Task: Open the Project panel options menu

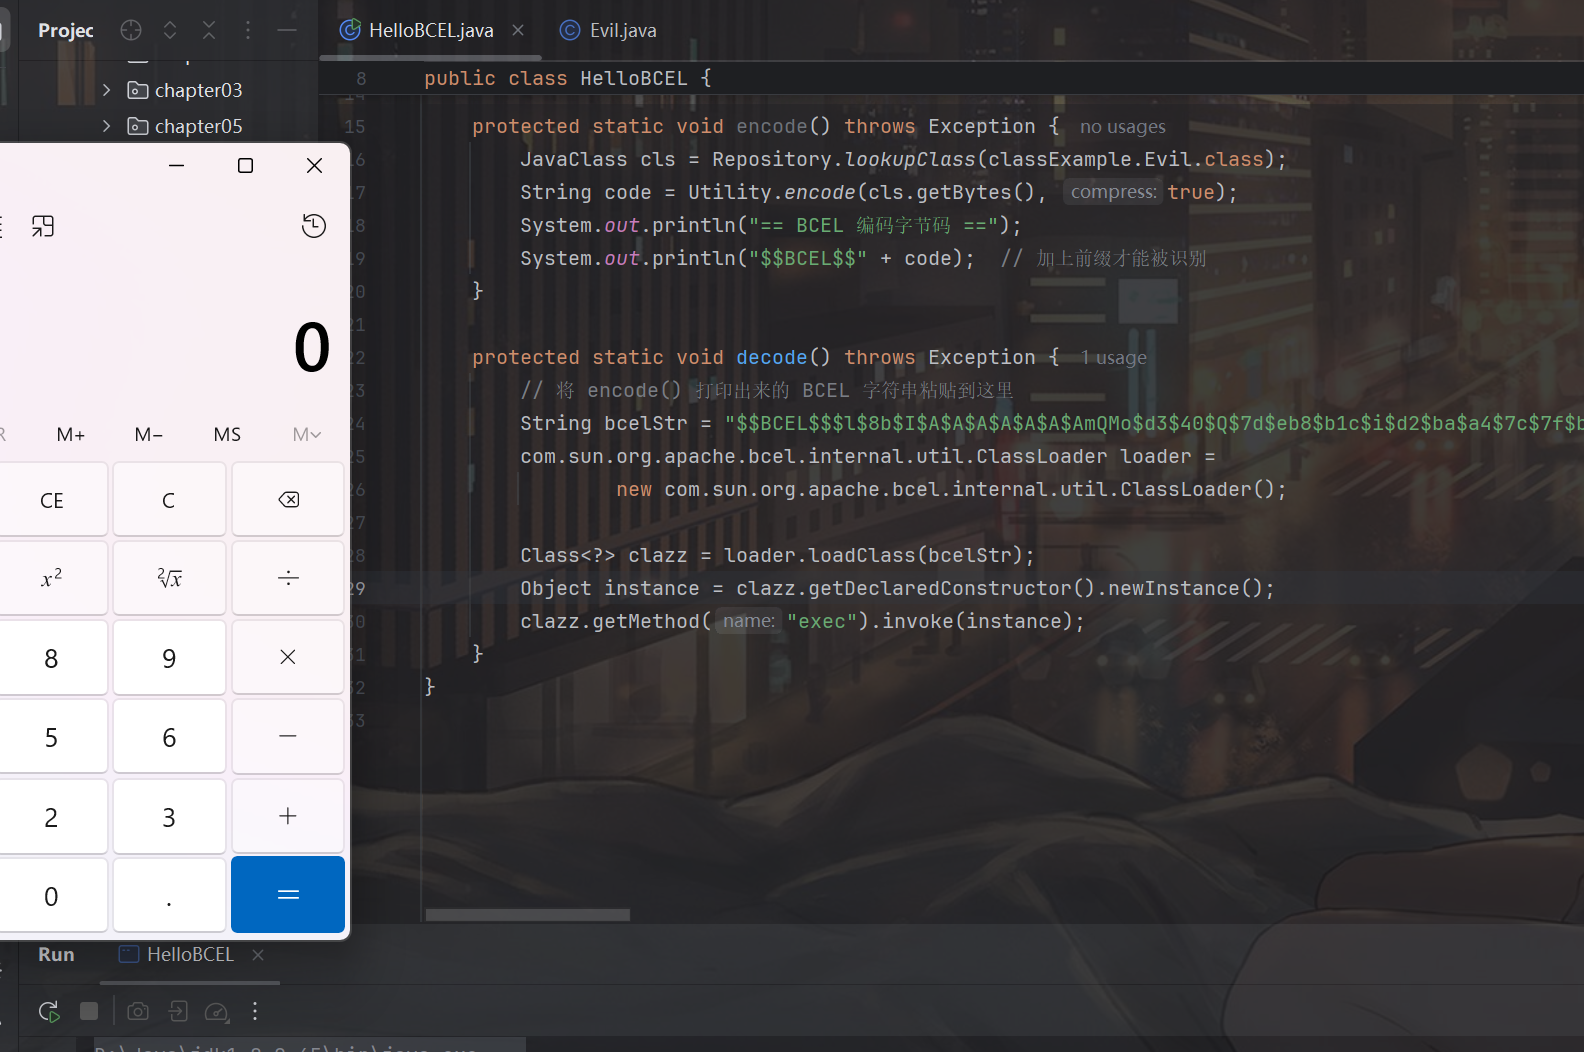Action: pyautogui.click(x=248, y=30)
